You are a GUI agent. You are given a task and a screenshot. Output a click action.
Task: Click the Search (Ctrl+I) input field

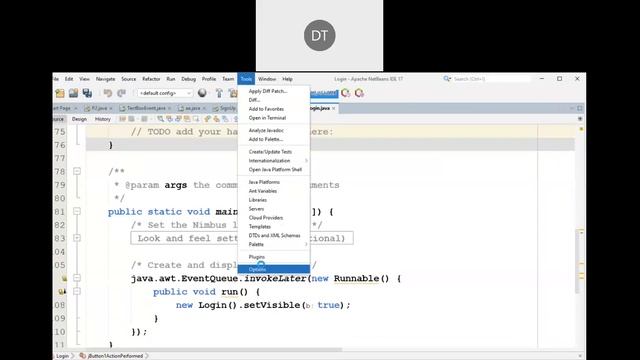[491, 79]
